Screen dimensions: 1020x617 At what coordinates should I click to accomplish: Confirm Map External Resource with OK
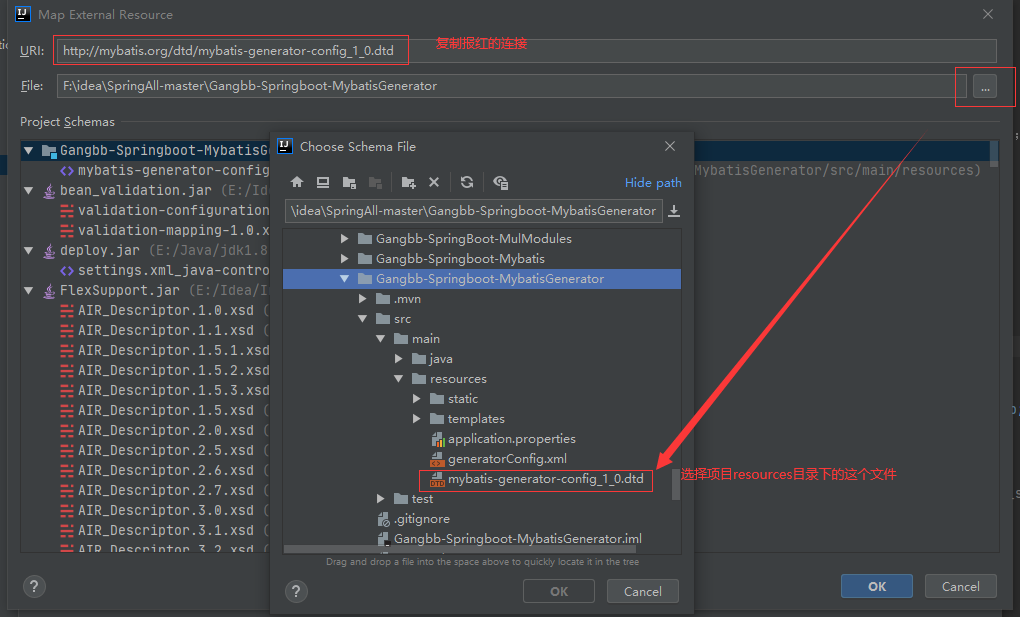pos(877,586)
